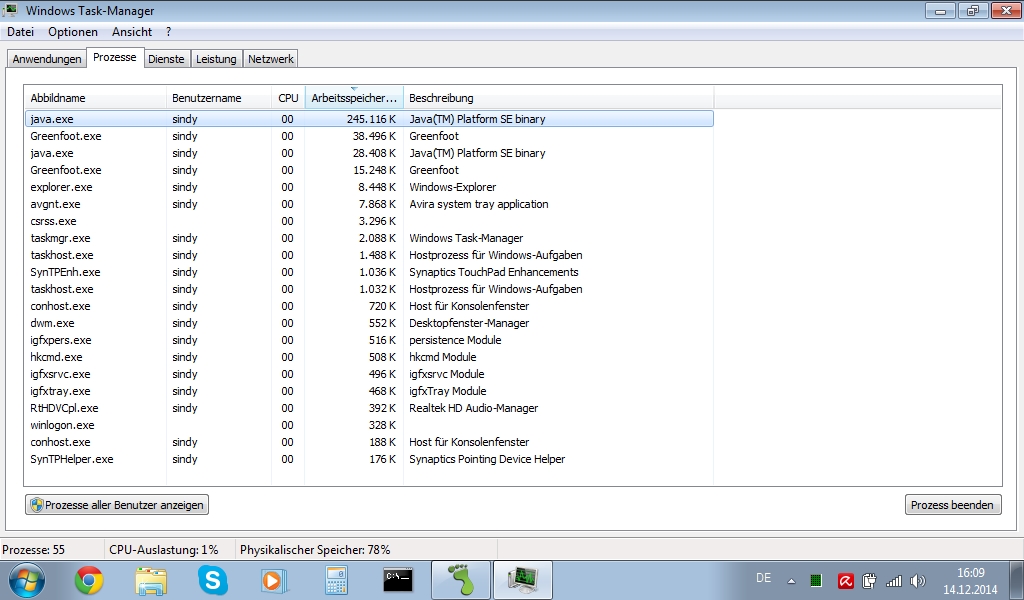Screen dimensions: 1024x600
Task: Select the avgnt.exe process
Action: (x=369, y=204)
